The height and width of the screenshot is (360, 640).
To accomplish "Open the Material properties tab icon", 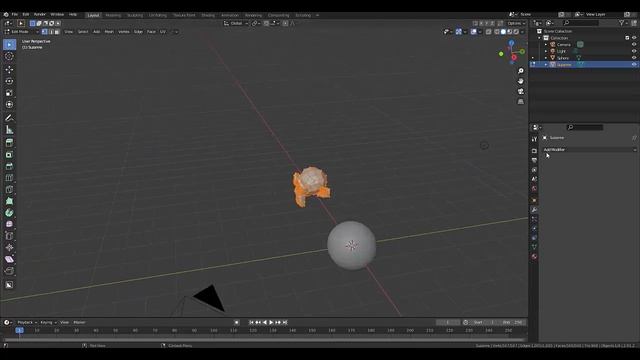I will pyautogui.click(x=534, y=256).
